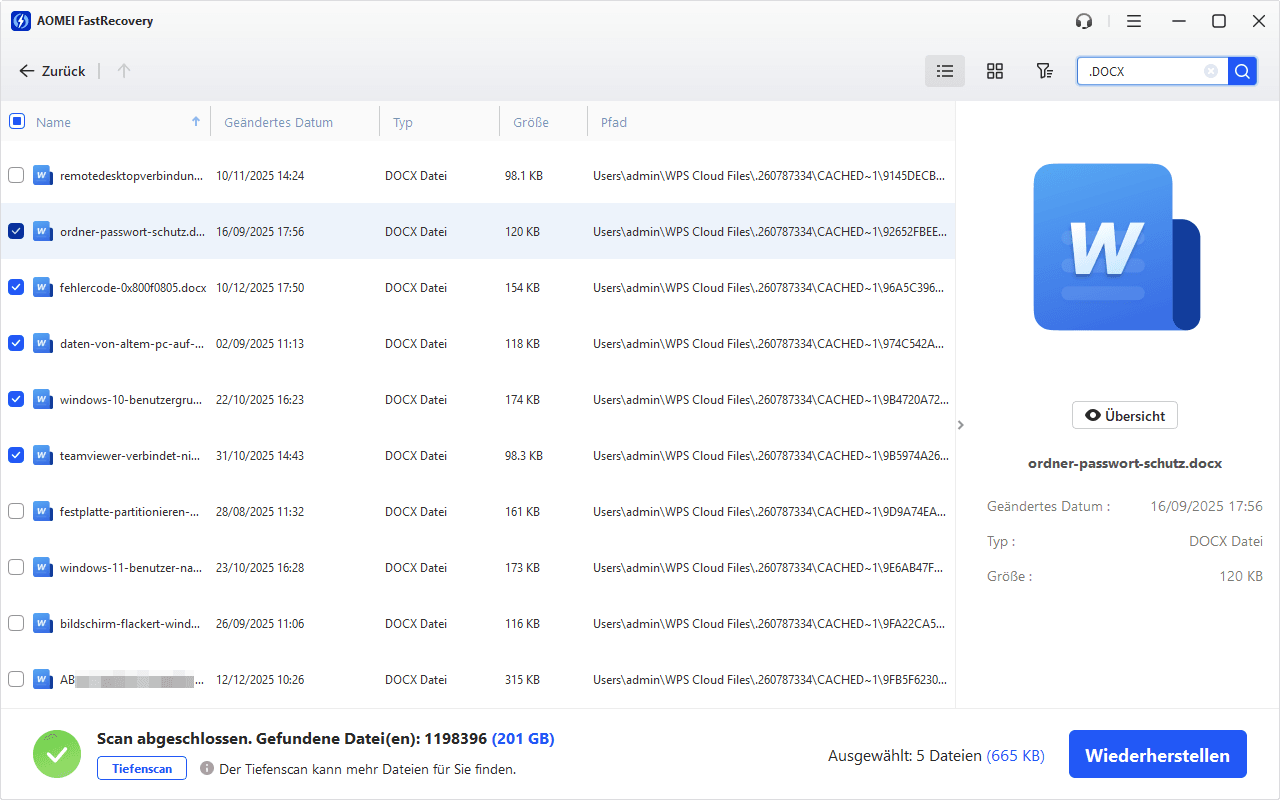This screenshot has width=1280, height=800.
Task: Collapse the preview panel with chevron
Action: click(961, 425)
